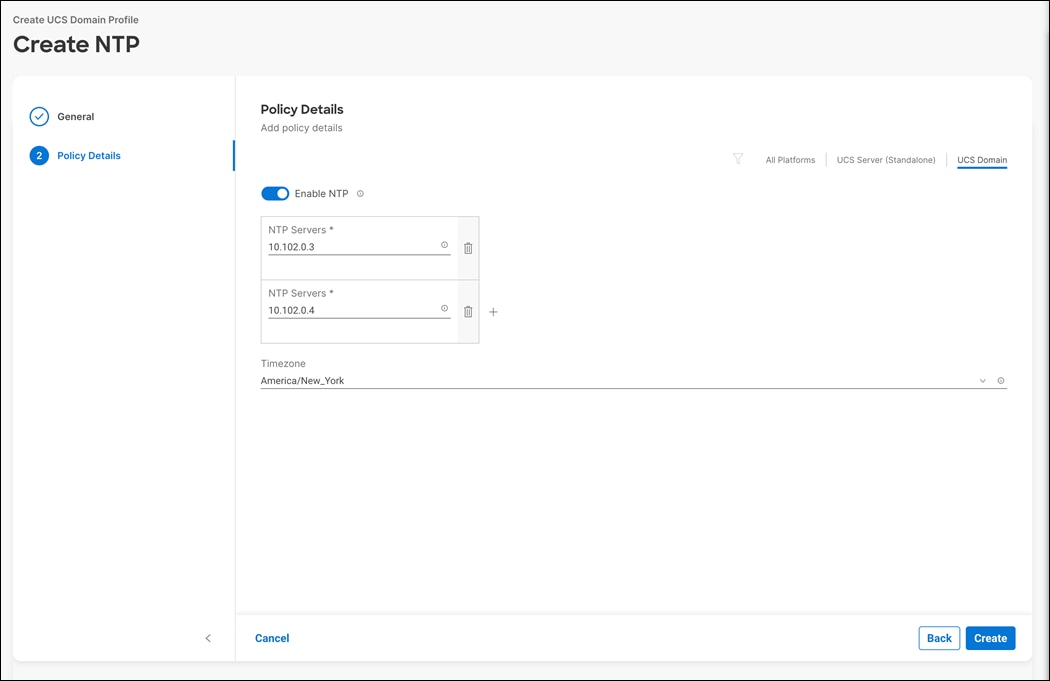Image resolution: width=1050 pixels, height=681 pixels.
Task: Click the info icon beside the Timezone field
Action: click(1001, 380)
